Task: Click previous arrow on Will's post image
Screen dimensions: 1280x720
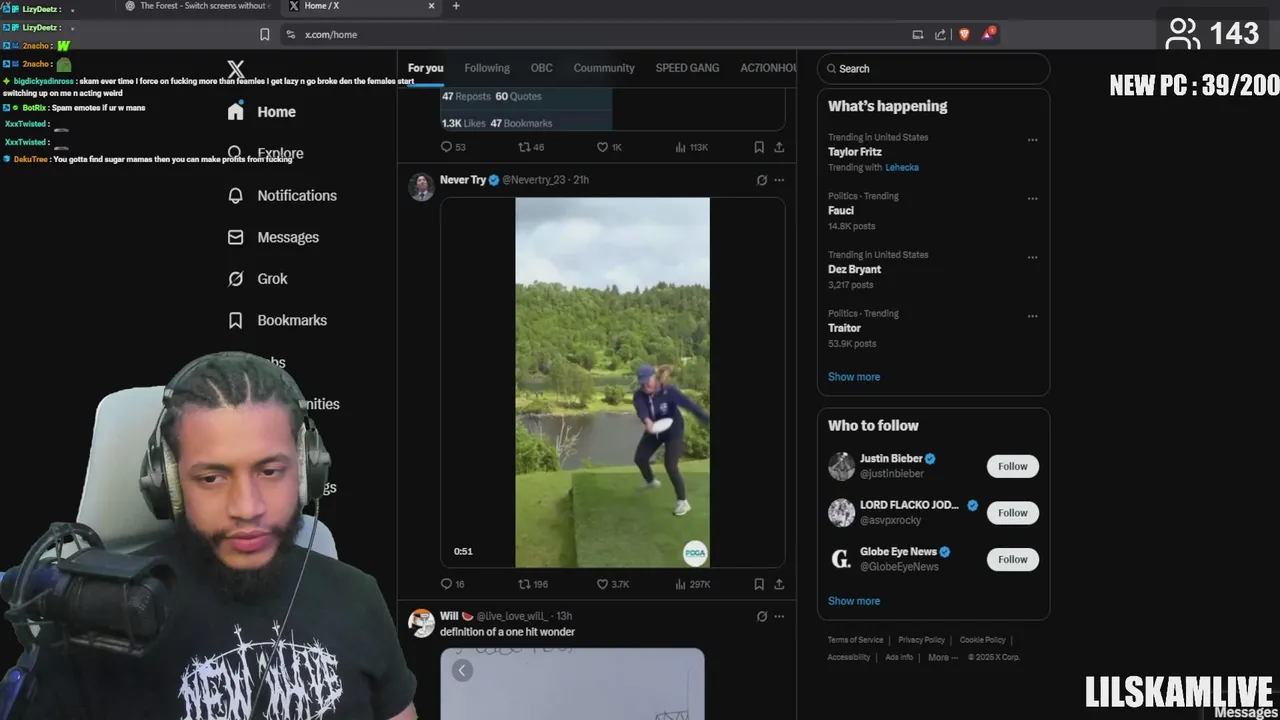Action: [x=462, y=671]
